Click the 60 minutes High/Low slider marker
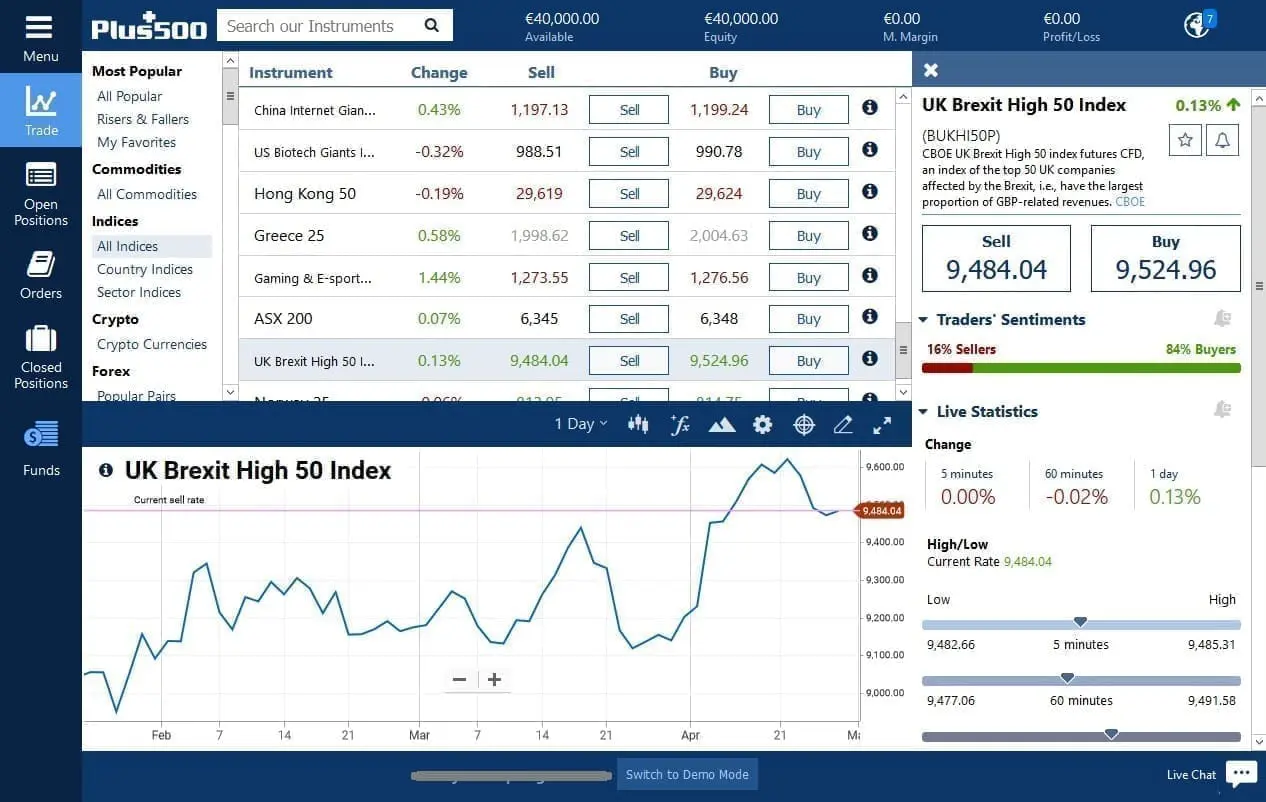The image size is (1266, 802). pyautogui.click(x=1067, y=678)
